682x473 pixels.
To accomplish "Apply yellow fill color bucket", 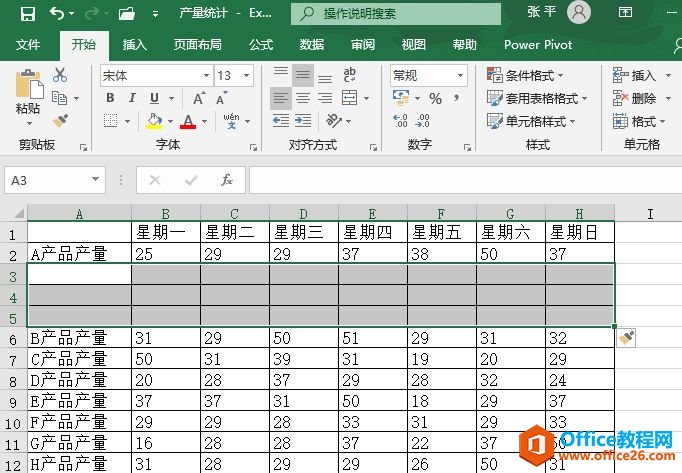I will (x=154, y=121).
